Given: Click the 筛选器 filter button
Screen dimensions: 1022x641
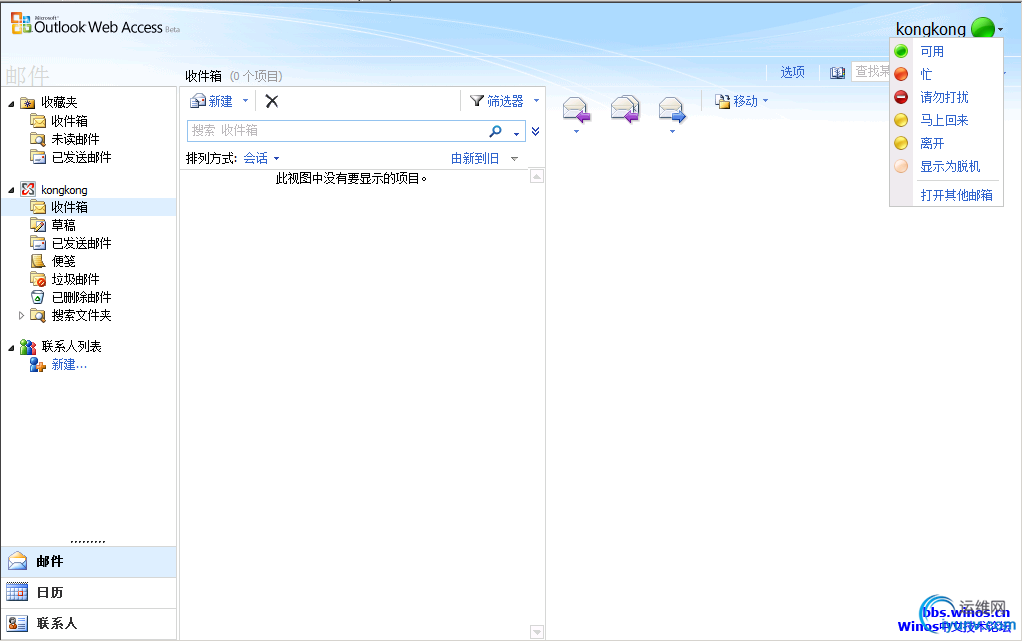Looking at the screenshot, I should 497,101.
